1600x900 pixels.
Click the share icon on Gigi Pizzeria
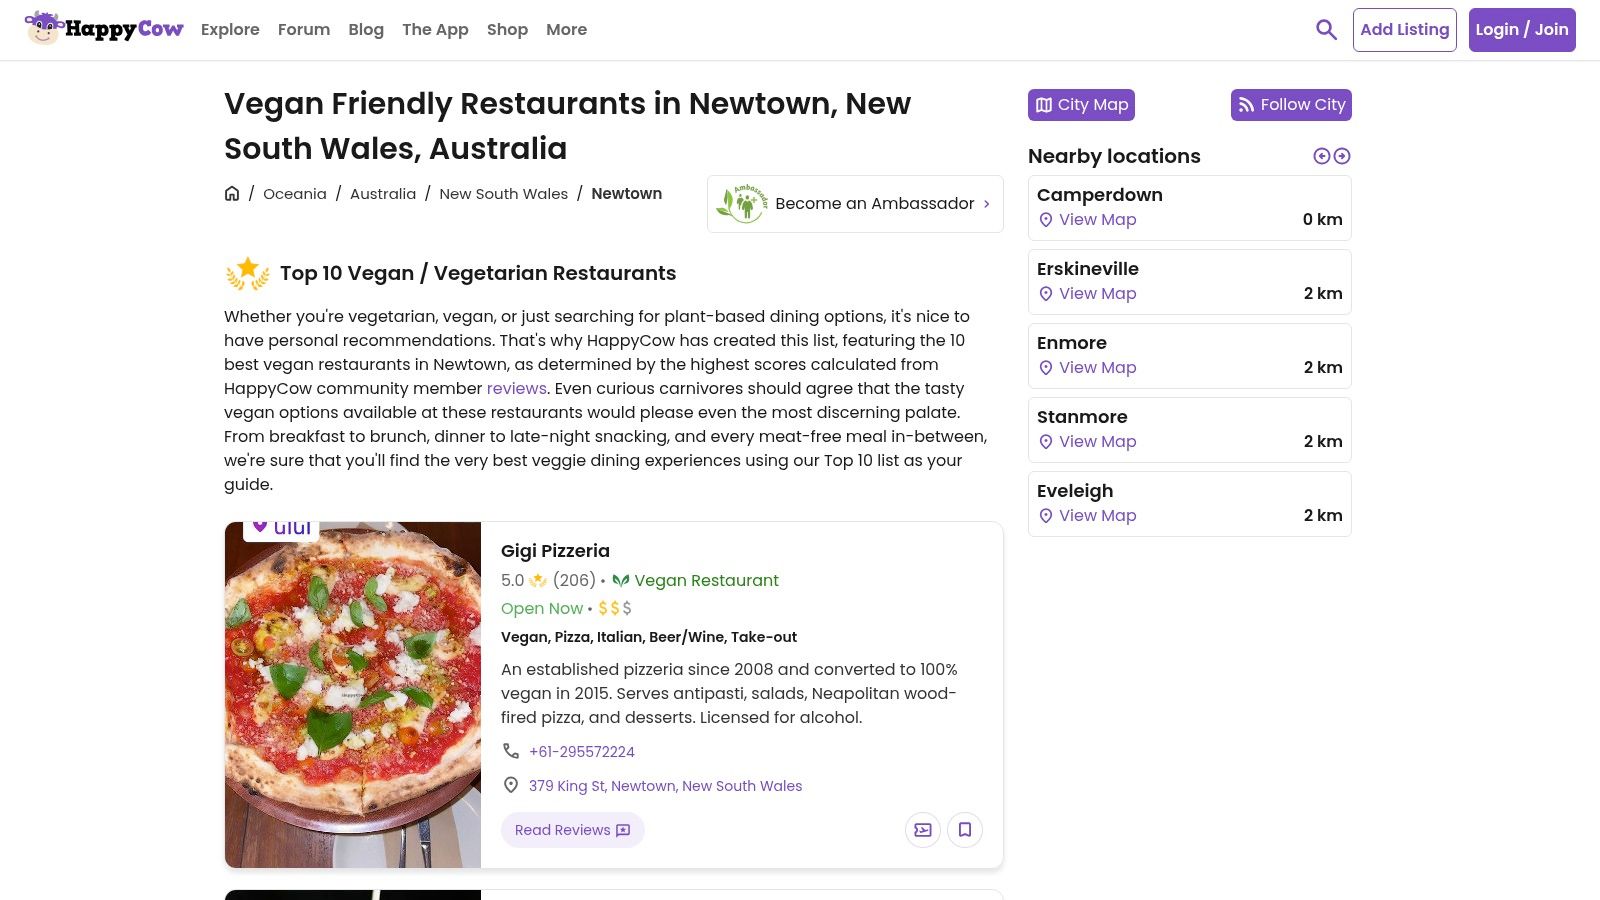tap(923, 830)
